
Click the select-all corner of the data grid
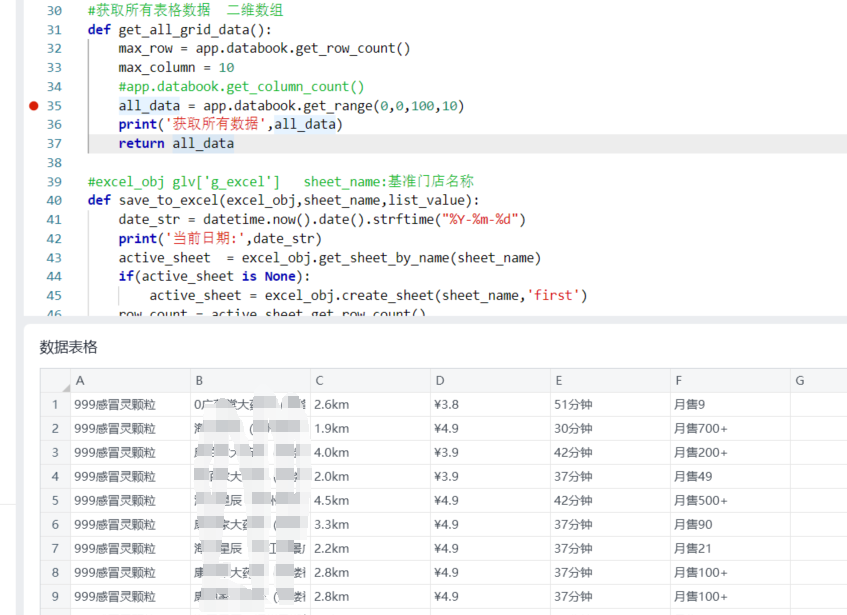point(55,381)
